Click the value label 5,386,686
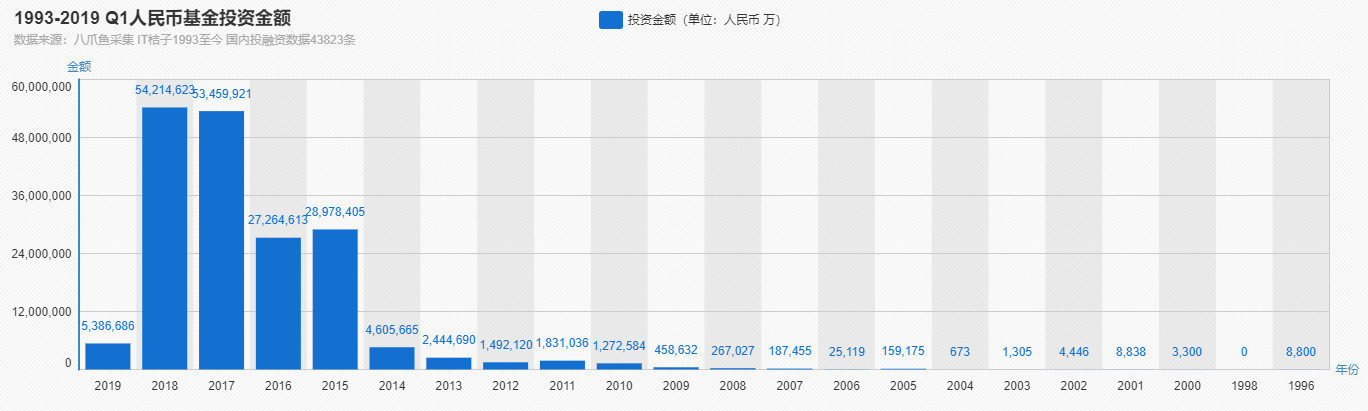 [x=108, y=326]
